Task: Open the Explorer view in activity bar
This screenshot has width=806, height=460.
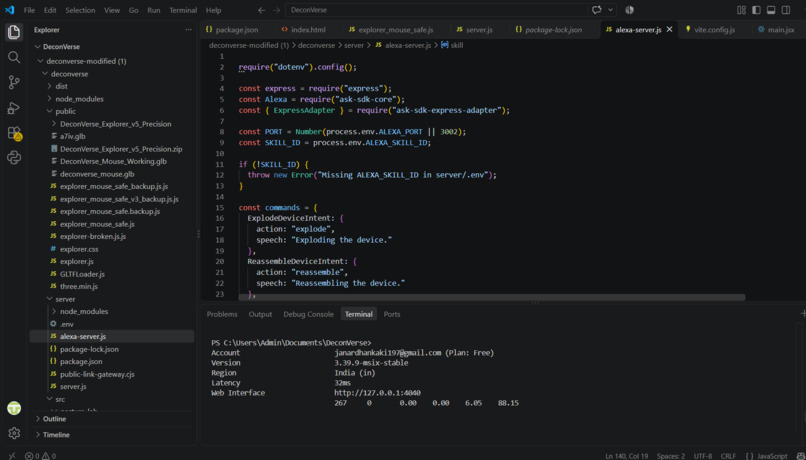Action: point(14,32)
